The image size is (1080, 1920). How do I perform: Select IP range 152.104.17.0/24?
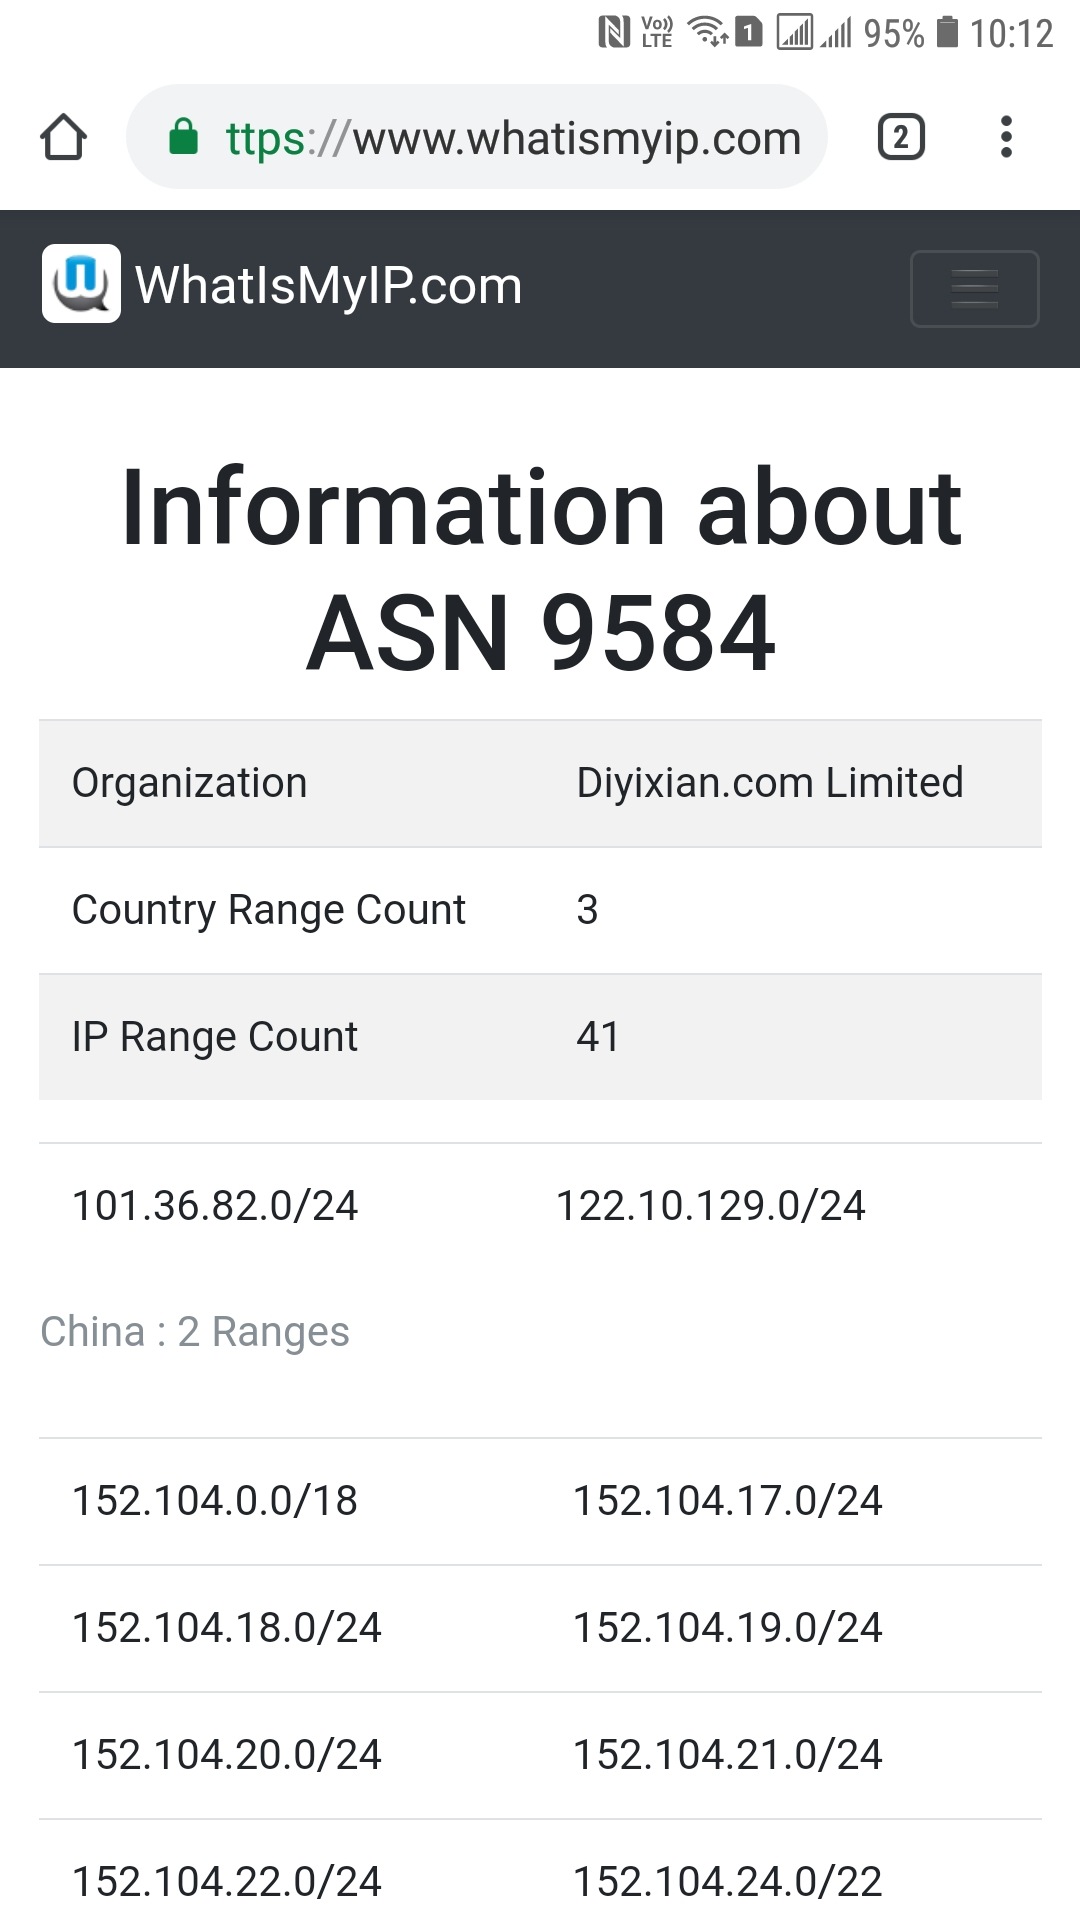727,1501
